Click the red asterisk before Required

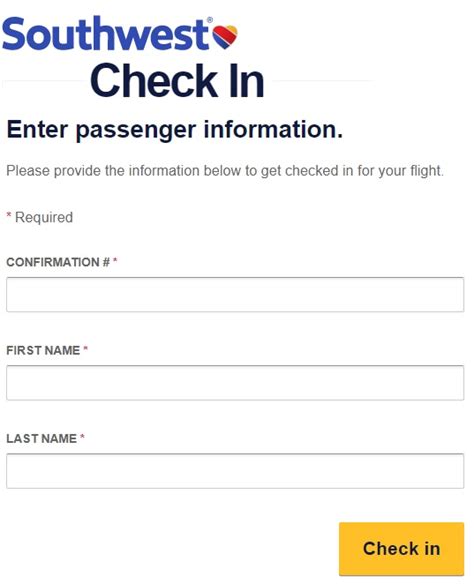[x=9, y=215]
